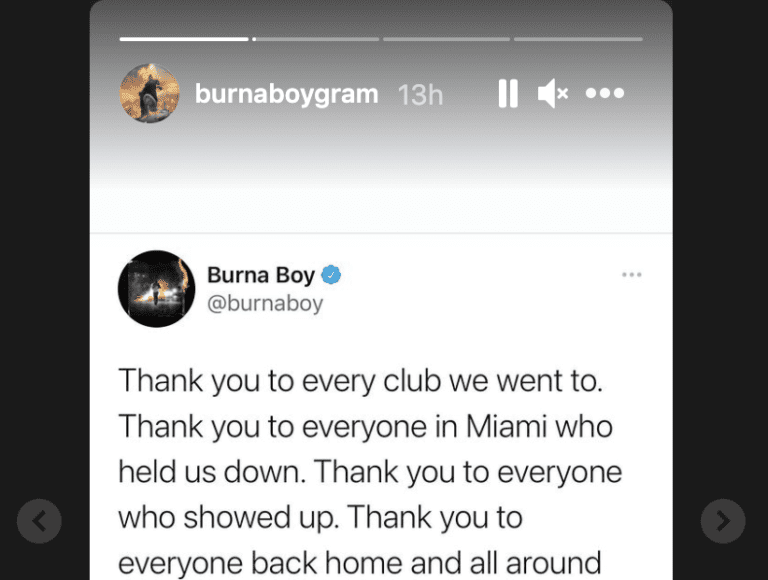Click the 13h story timestamp
Viewport: 768px width, 580px height.
click(x=421, y=94)
